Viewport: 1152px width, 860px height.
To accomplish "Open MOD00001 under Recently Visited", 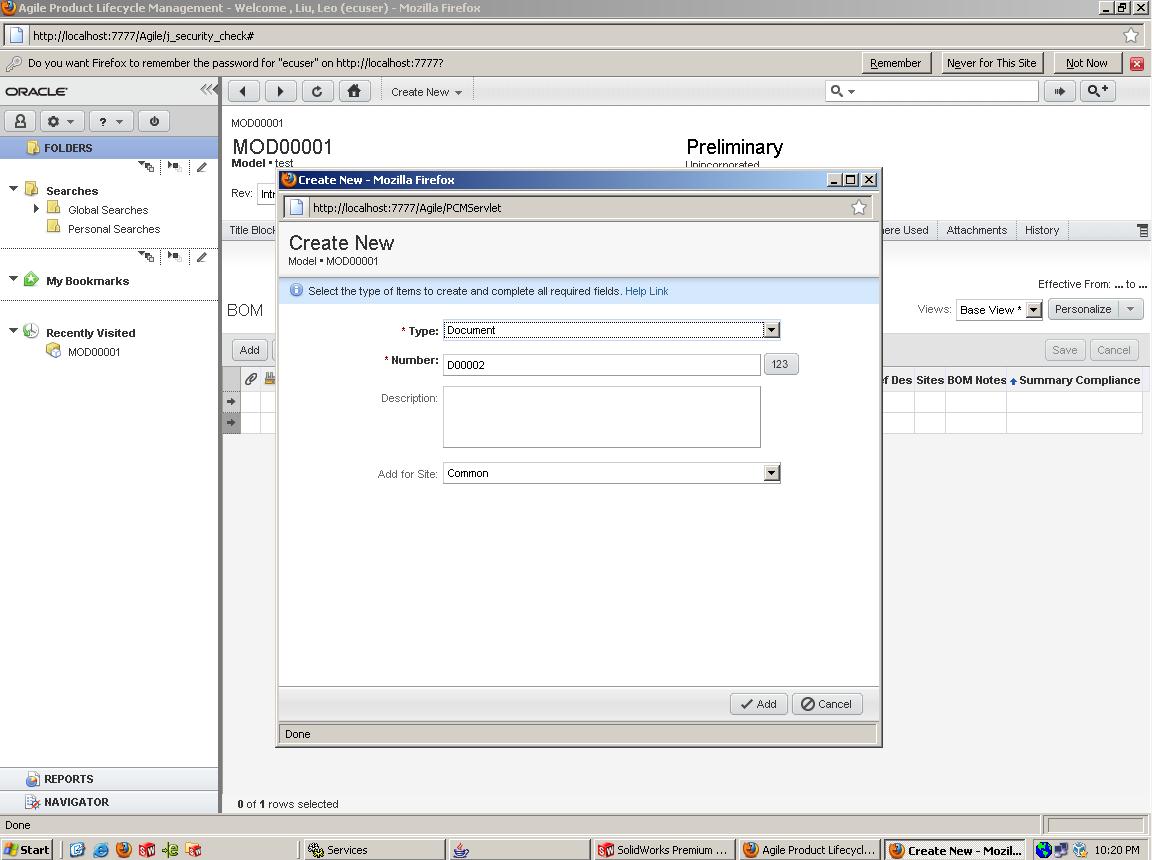I will tap(93, 352).
